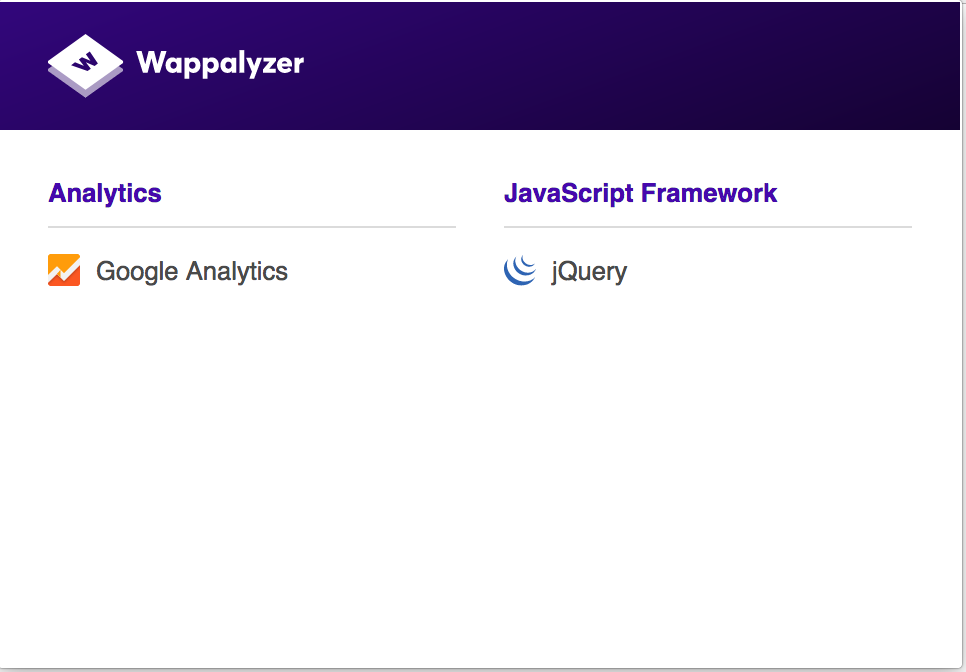
Task: Click the divider line under JavaScript Framework
Action: pyautogui.click(x=708, y=227)
